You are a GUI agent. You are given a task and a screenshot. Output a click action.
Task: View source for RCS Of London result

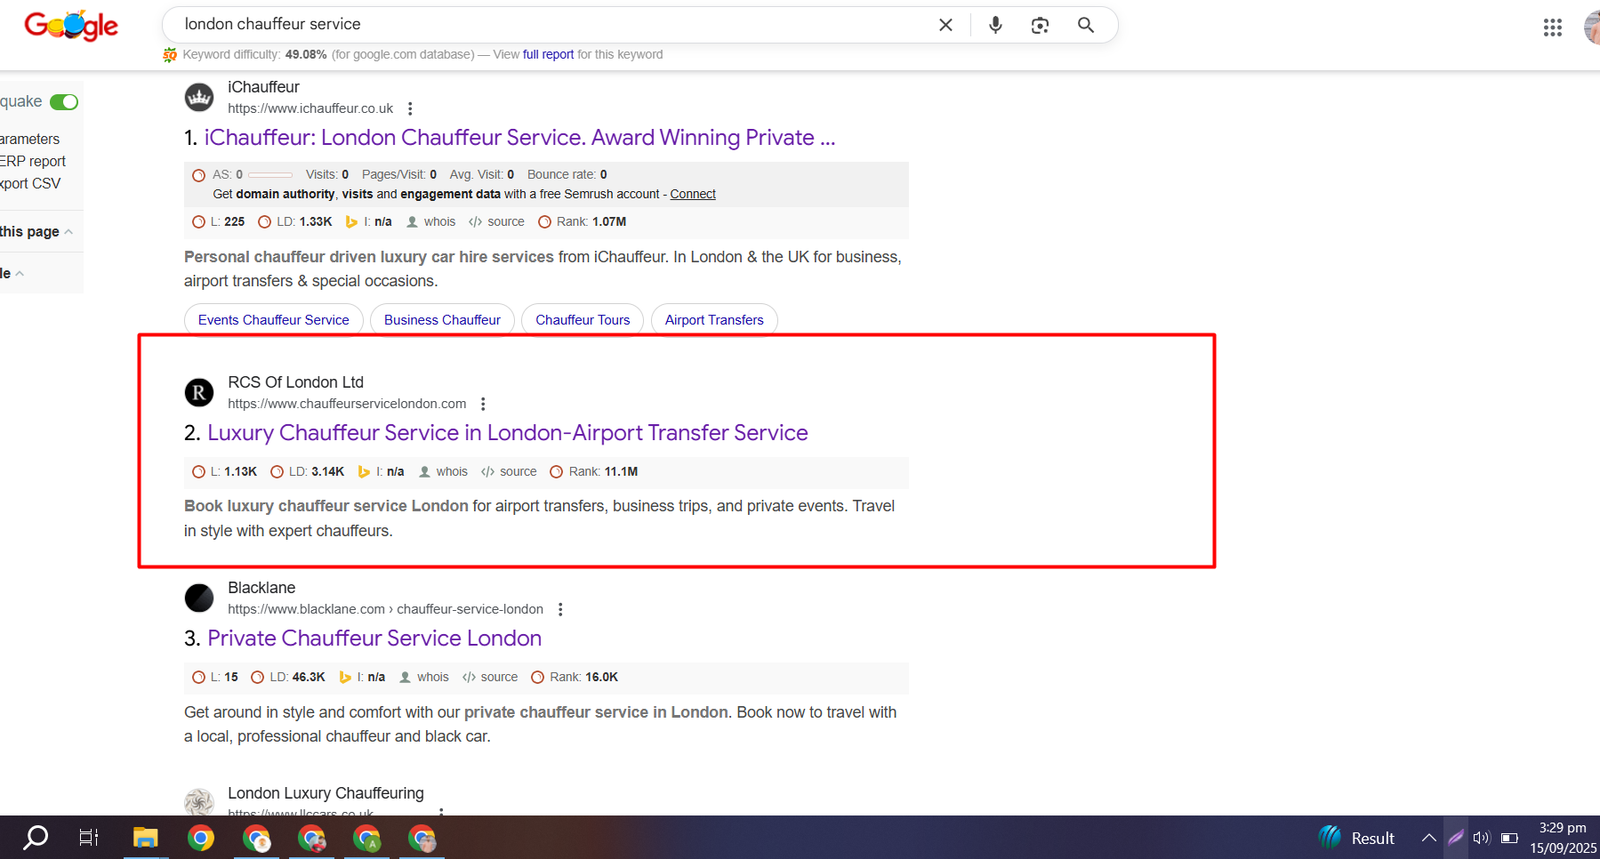pyautogui.click(x=509, y=472)
